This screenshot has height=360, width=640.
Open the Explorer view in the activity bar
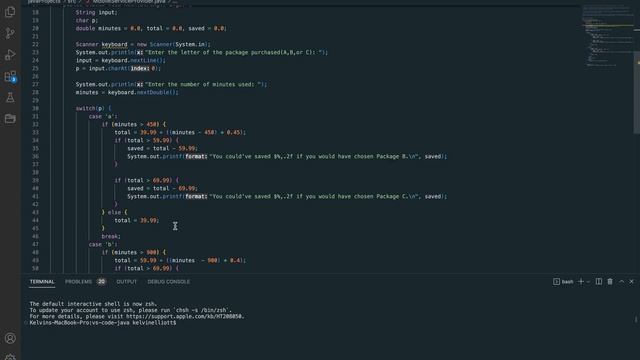click(10, 12)
